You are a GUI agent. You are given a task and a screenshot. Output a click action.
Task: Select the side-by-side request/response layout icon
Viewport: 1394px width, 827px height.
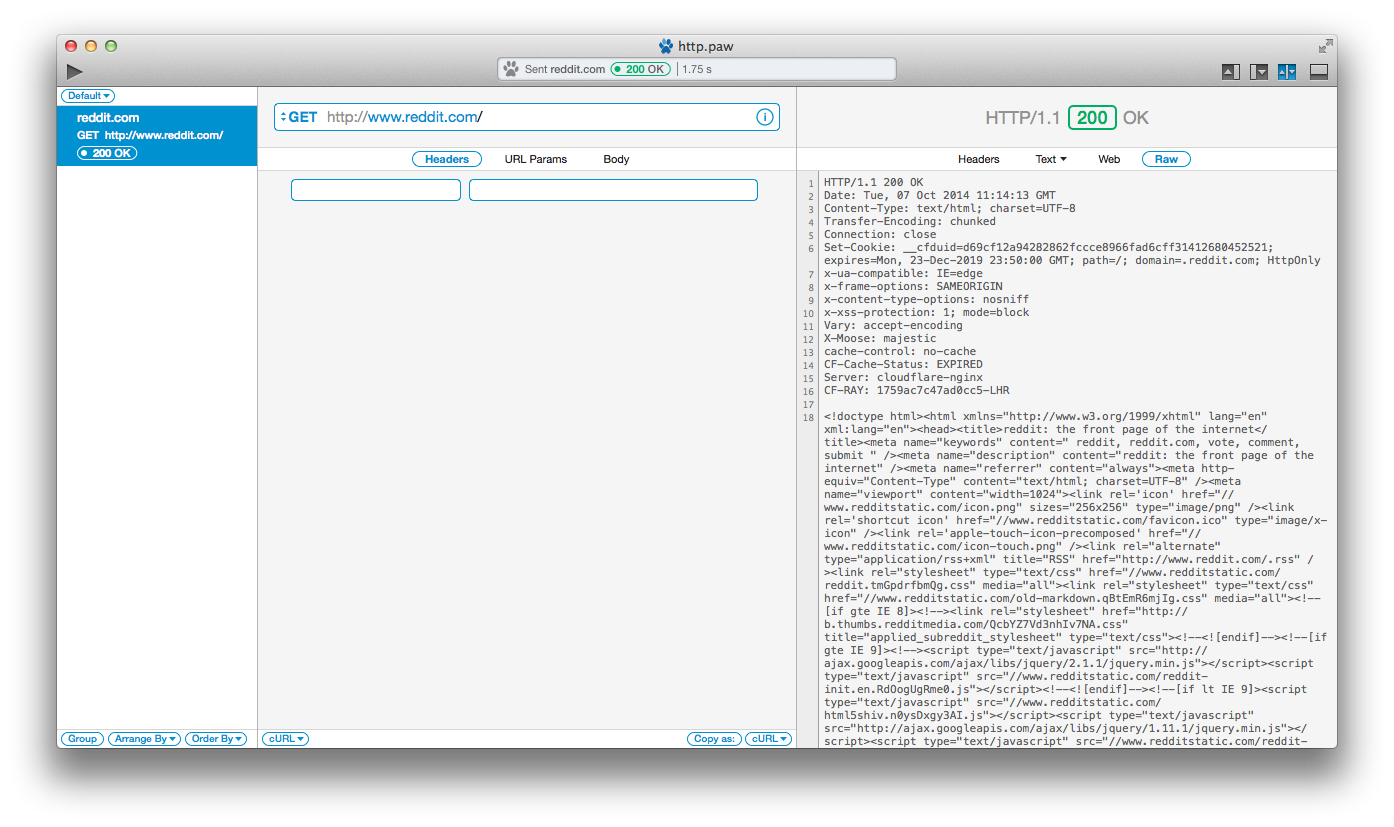pyautogui.click(x=1287, y=71)
